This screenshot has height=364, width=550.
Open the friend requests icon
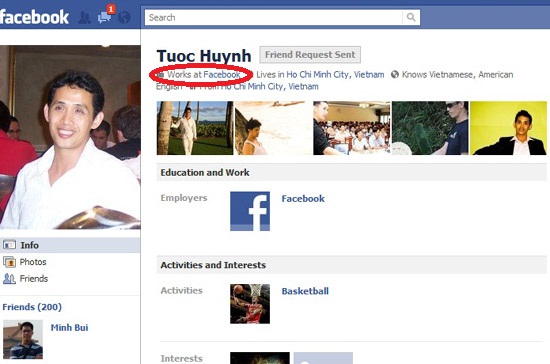tap(84, 18)
